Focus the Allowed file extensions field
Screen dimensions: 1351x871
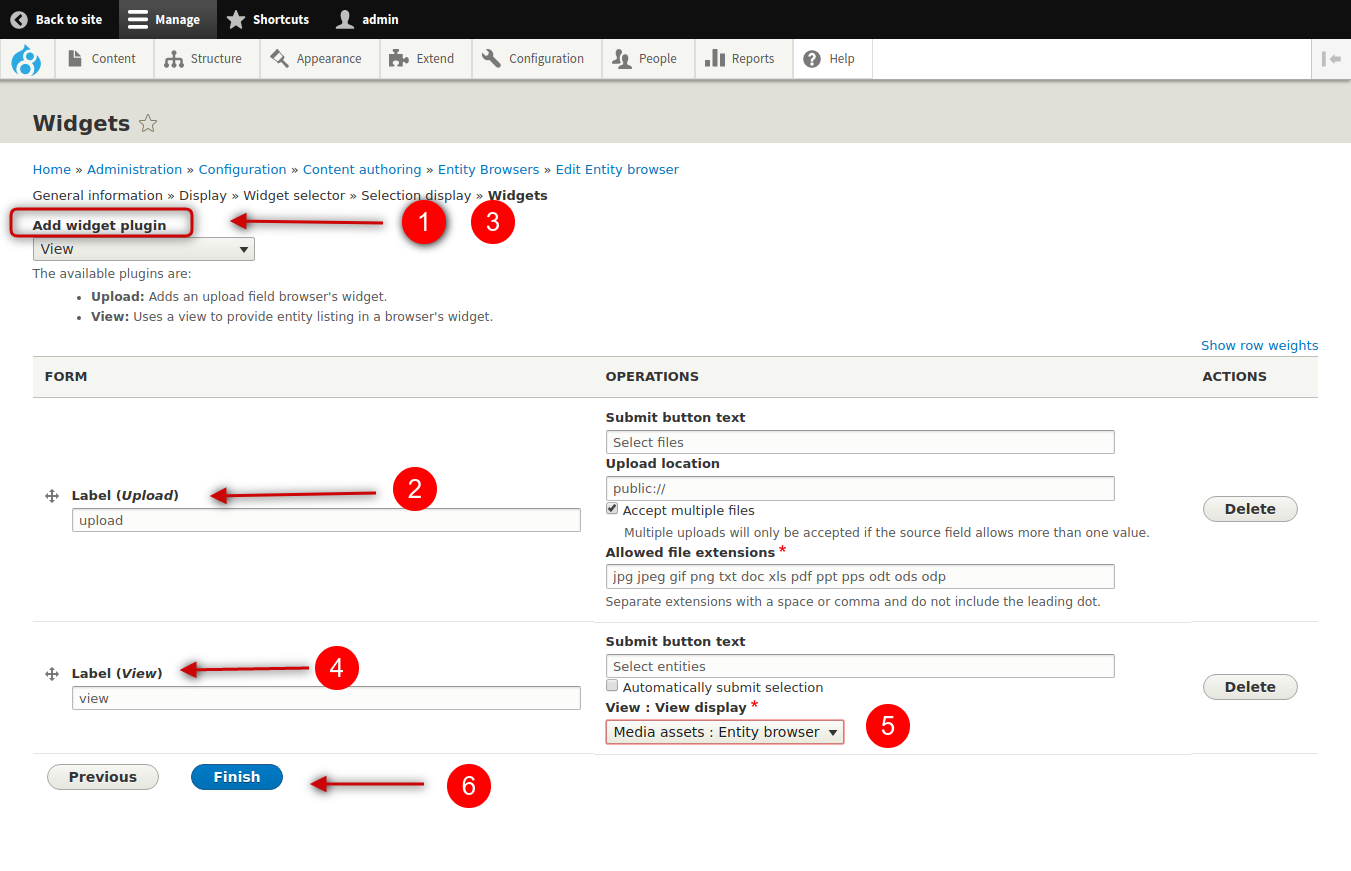coord(859,576)
